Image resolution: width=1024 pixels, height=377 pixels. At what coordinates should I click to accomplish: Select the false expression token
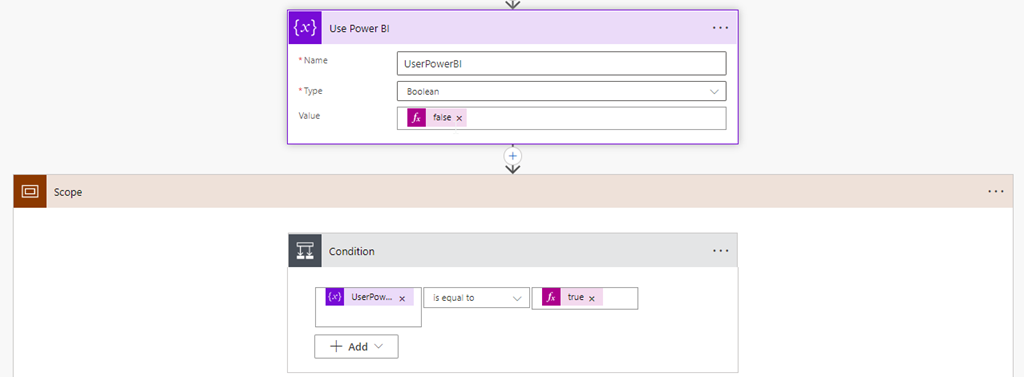pos(437,118)
